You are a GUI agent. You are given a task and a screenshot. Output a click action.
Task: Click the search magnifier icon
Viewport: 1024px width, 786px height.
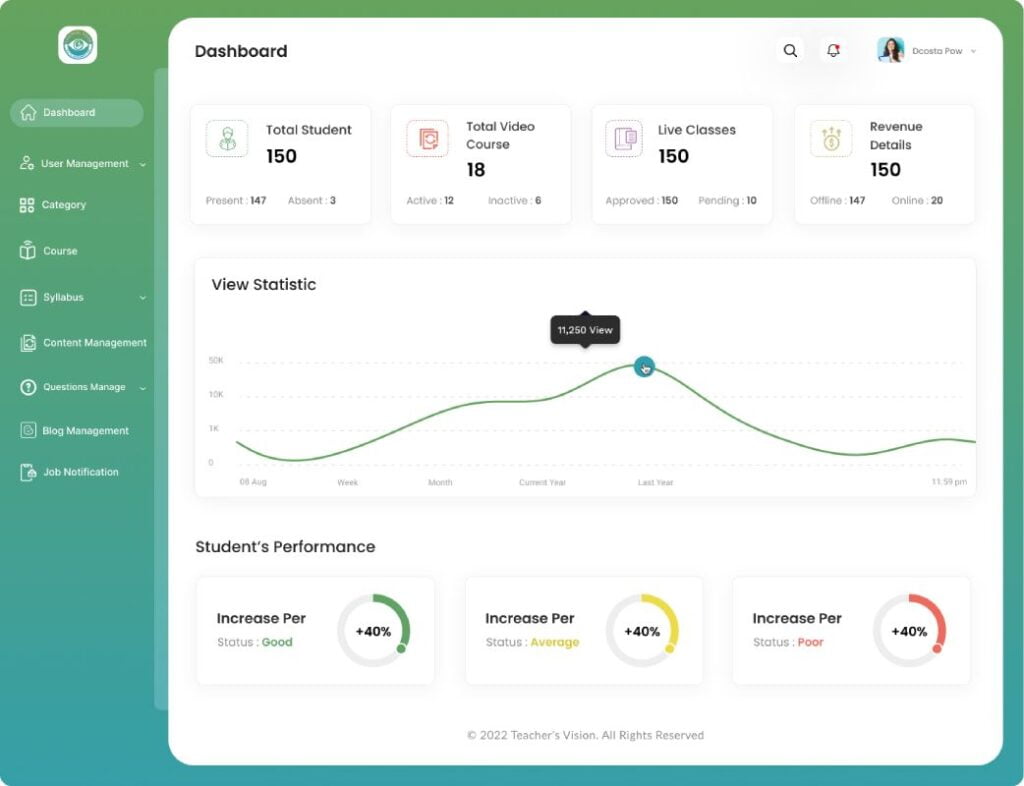pyautogui.click(x=790, y=51)
